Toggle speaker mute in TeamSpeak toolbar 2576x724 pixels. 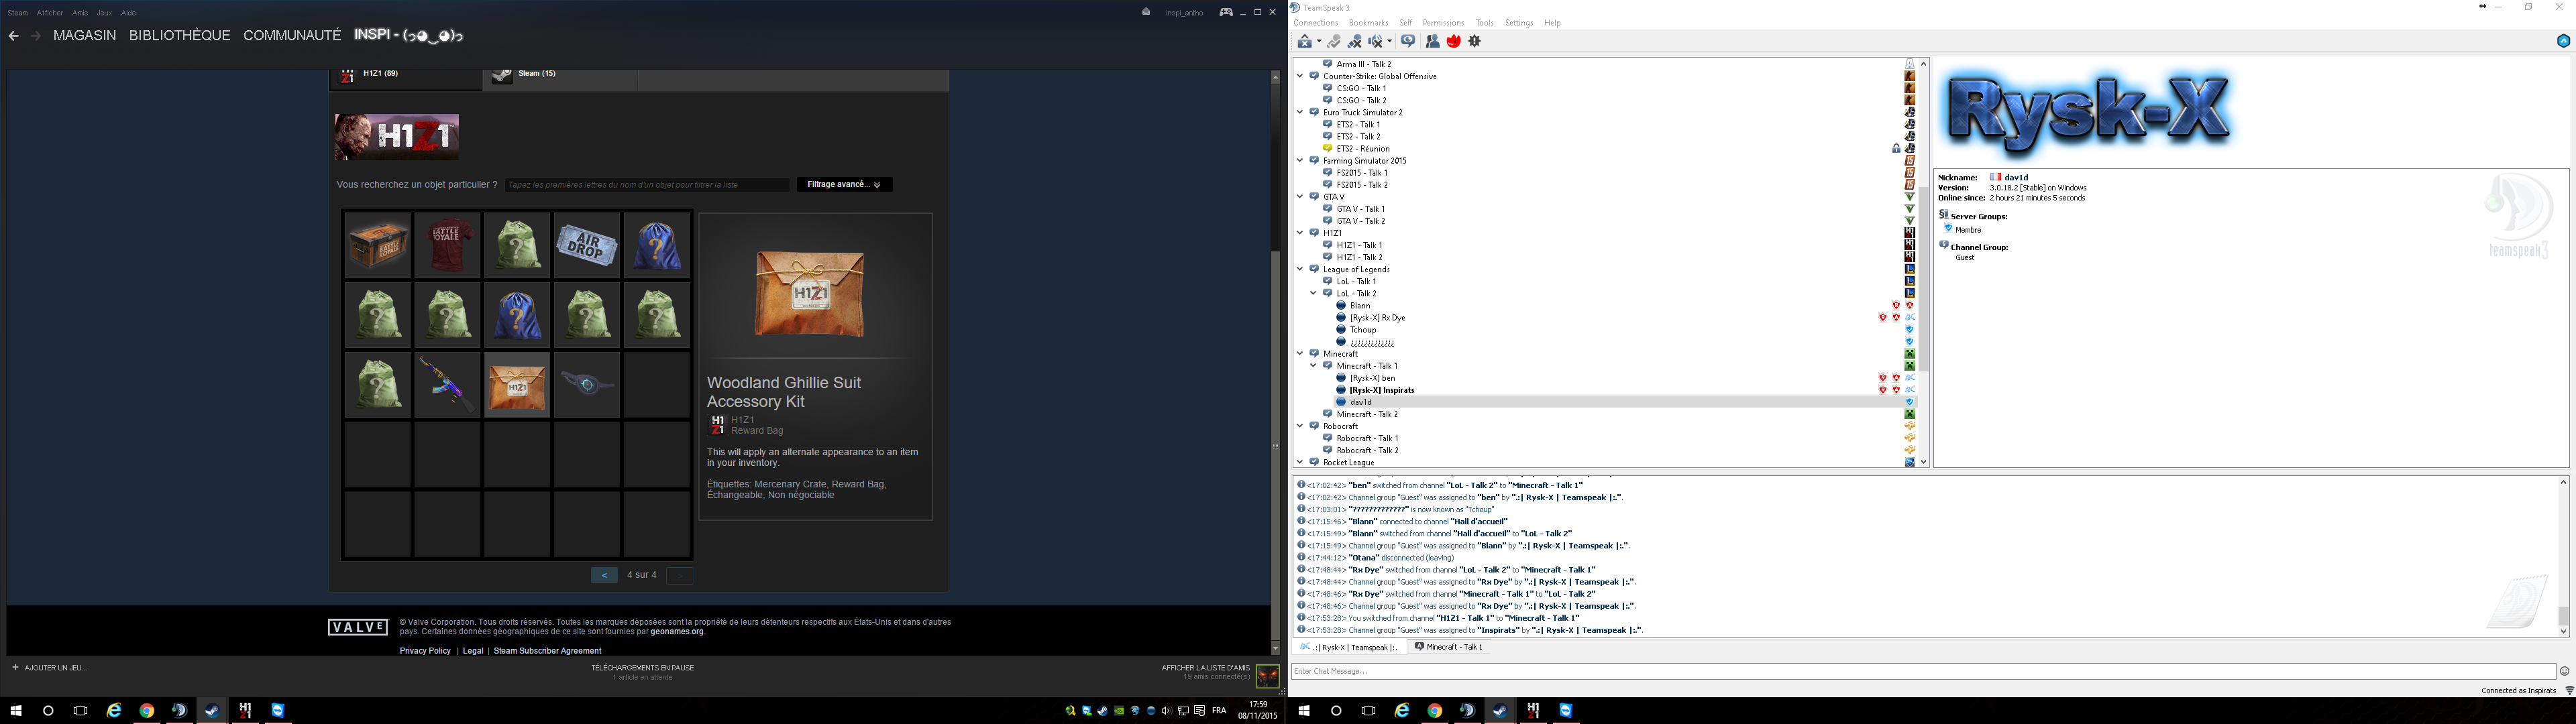click(x=1376, y=41)
